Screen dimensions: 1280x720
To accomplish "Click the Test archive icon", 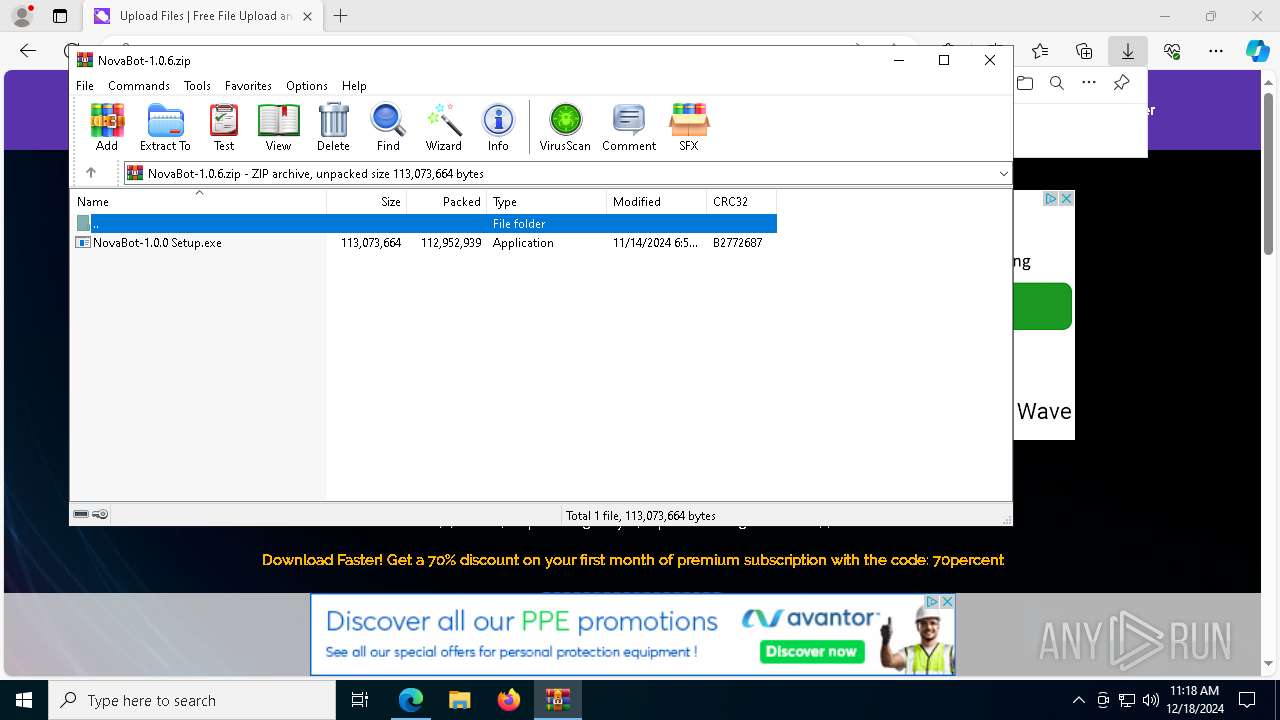I will pyautogui.click(x=224, y=127).
